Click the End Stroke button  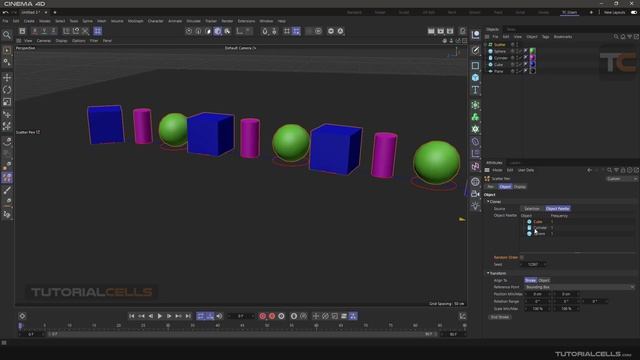[x=500, y=317]
